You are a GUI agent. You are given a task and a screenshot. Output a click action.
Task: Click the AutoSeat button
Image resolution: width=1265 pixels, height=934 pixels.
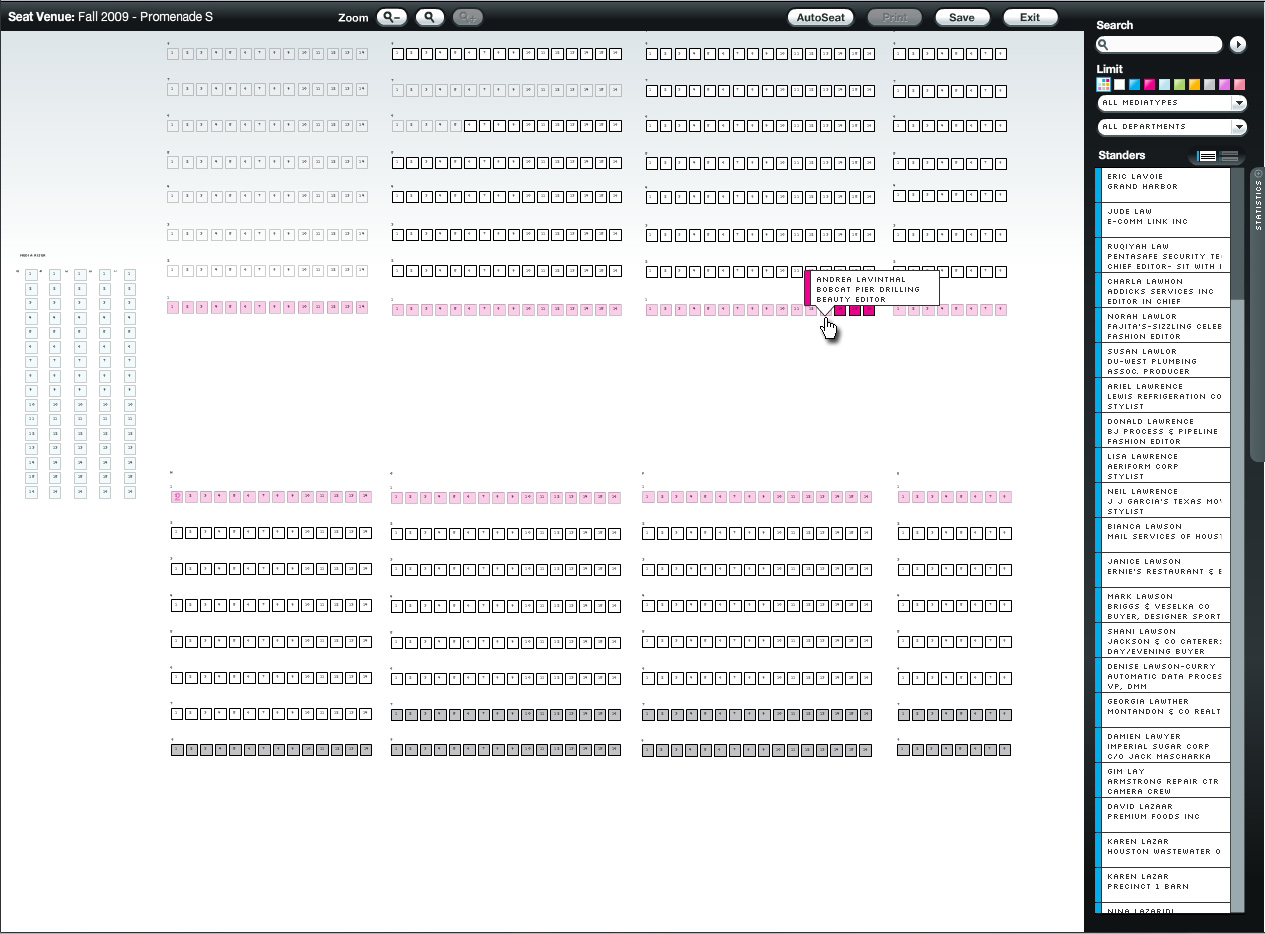tap(821, 17)
